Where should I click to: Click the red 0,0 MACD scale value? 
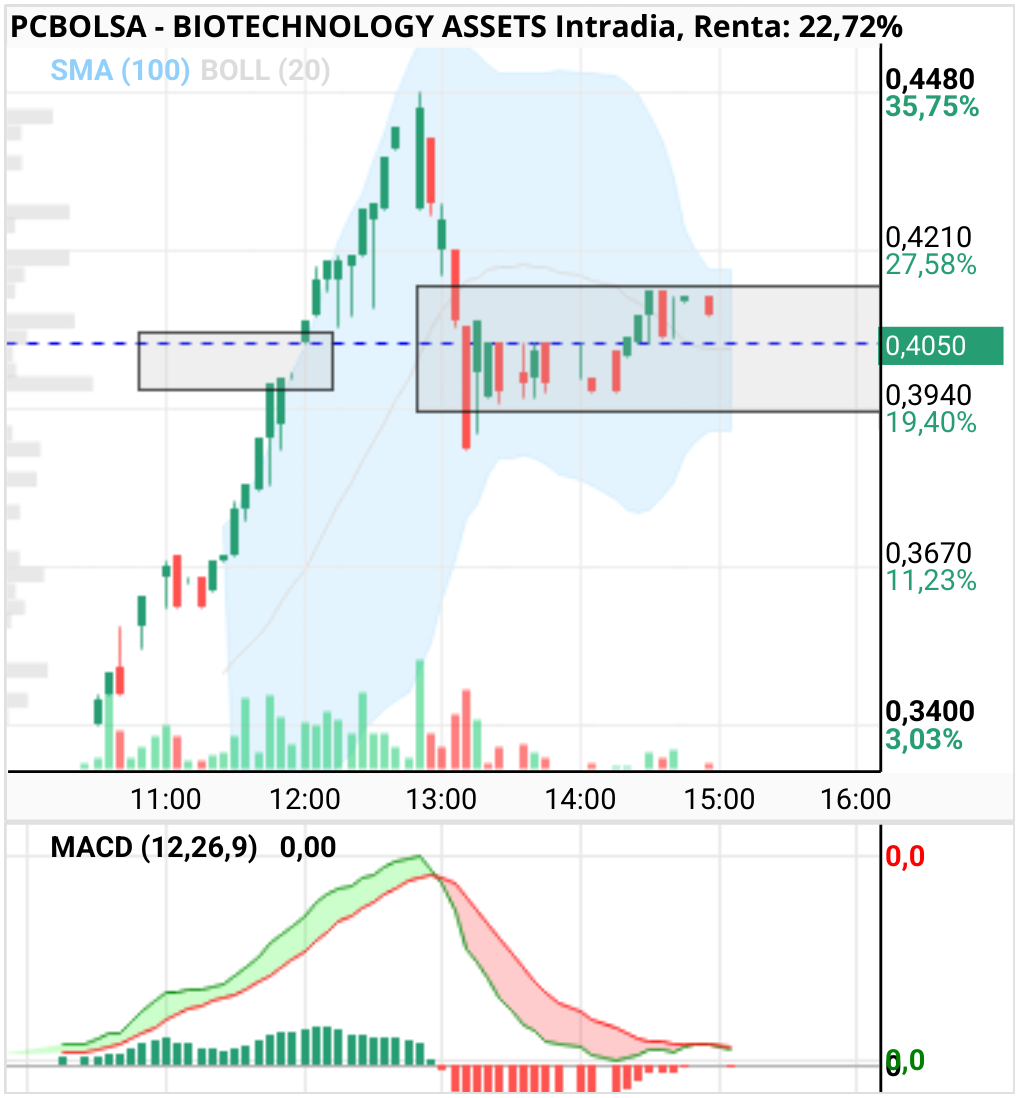905,856
